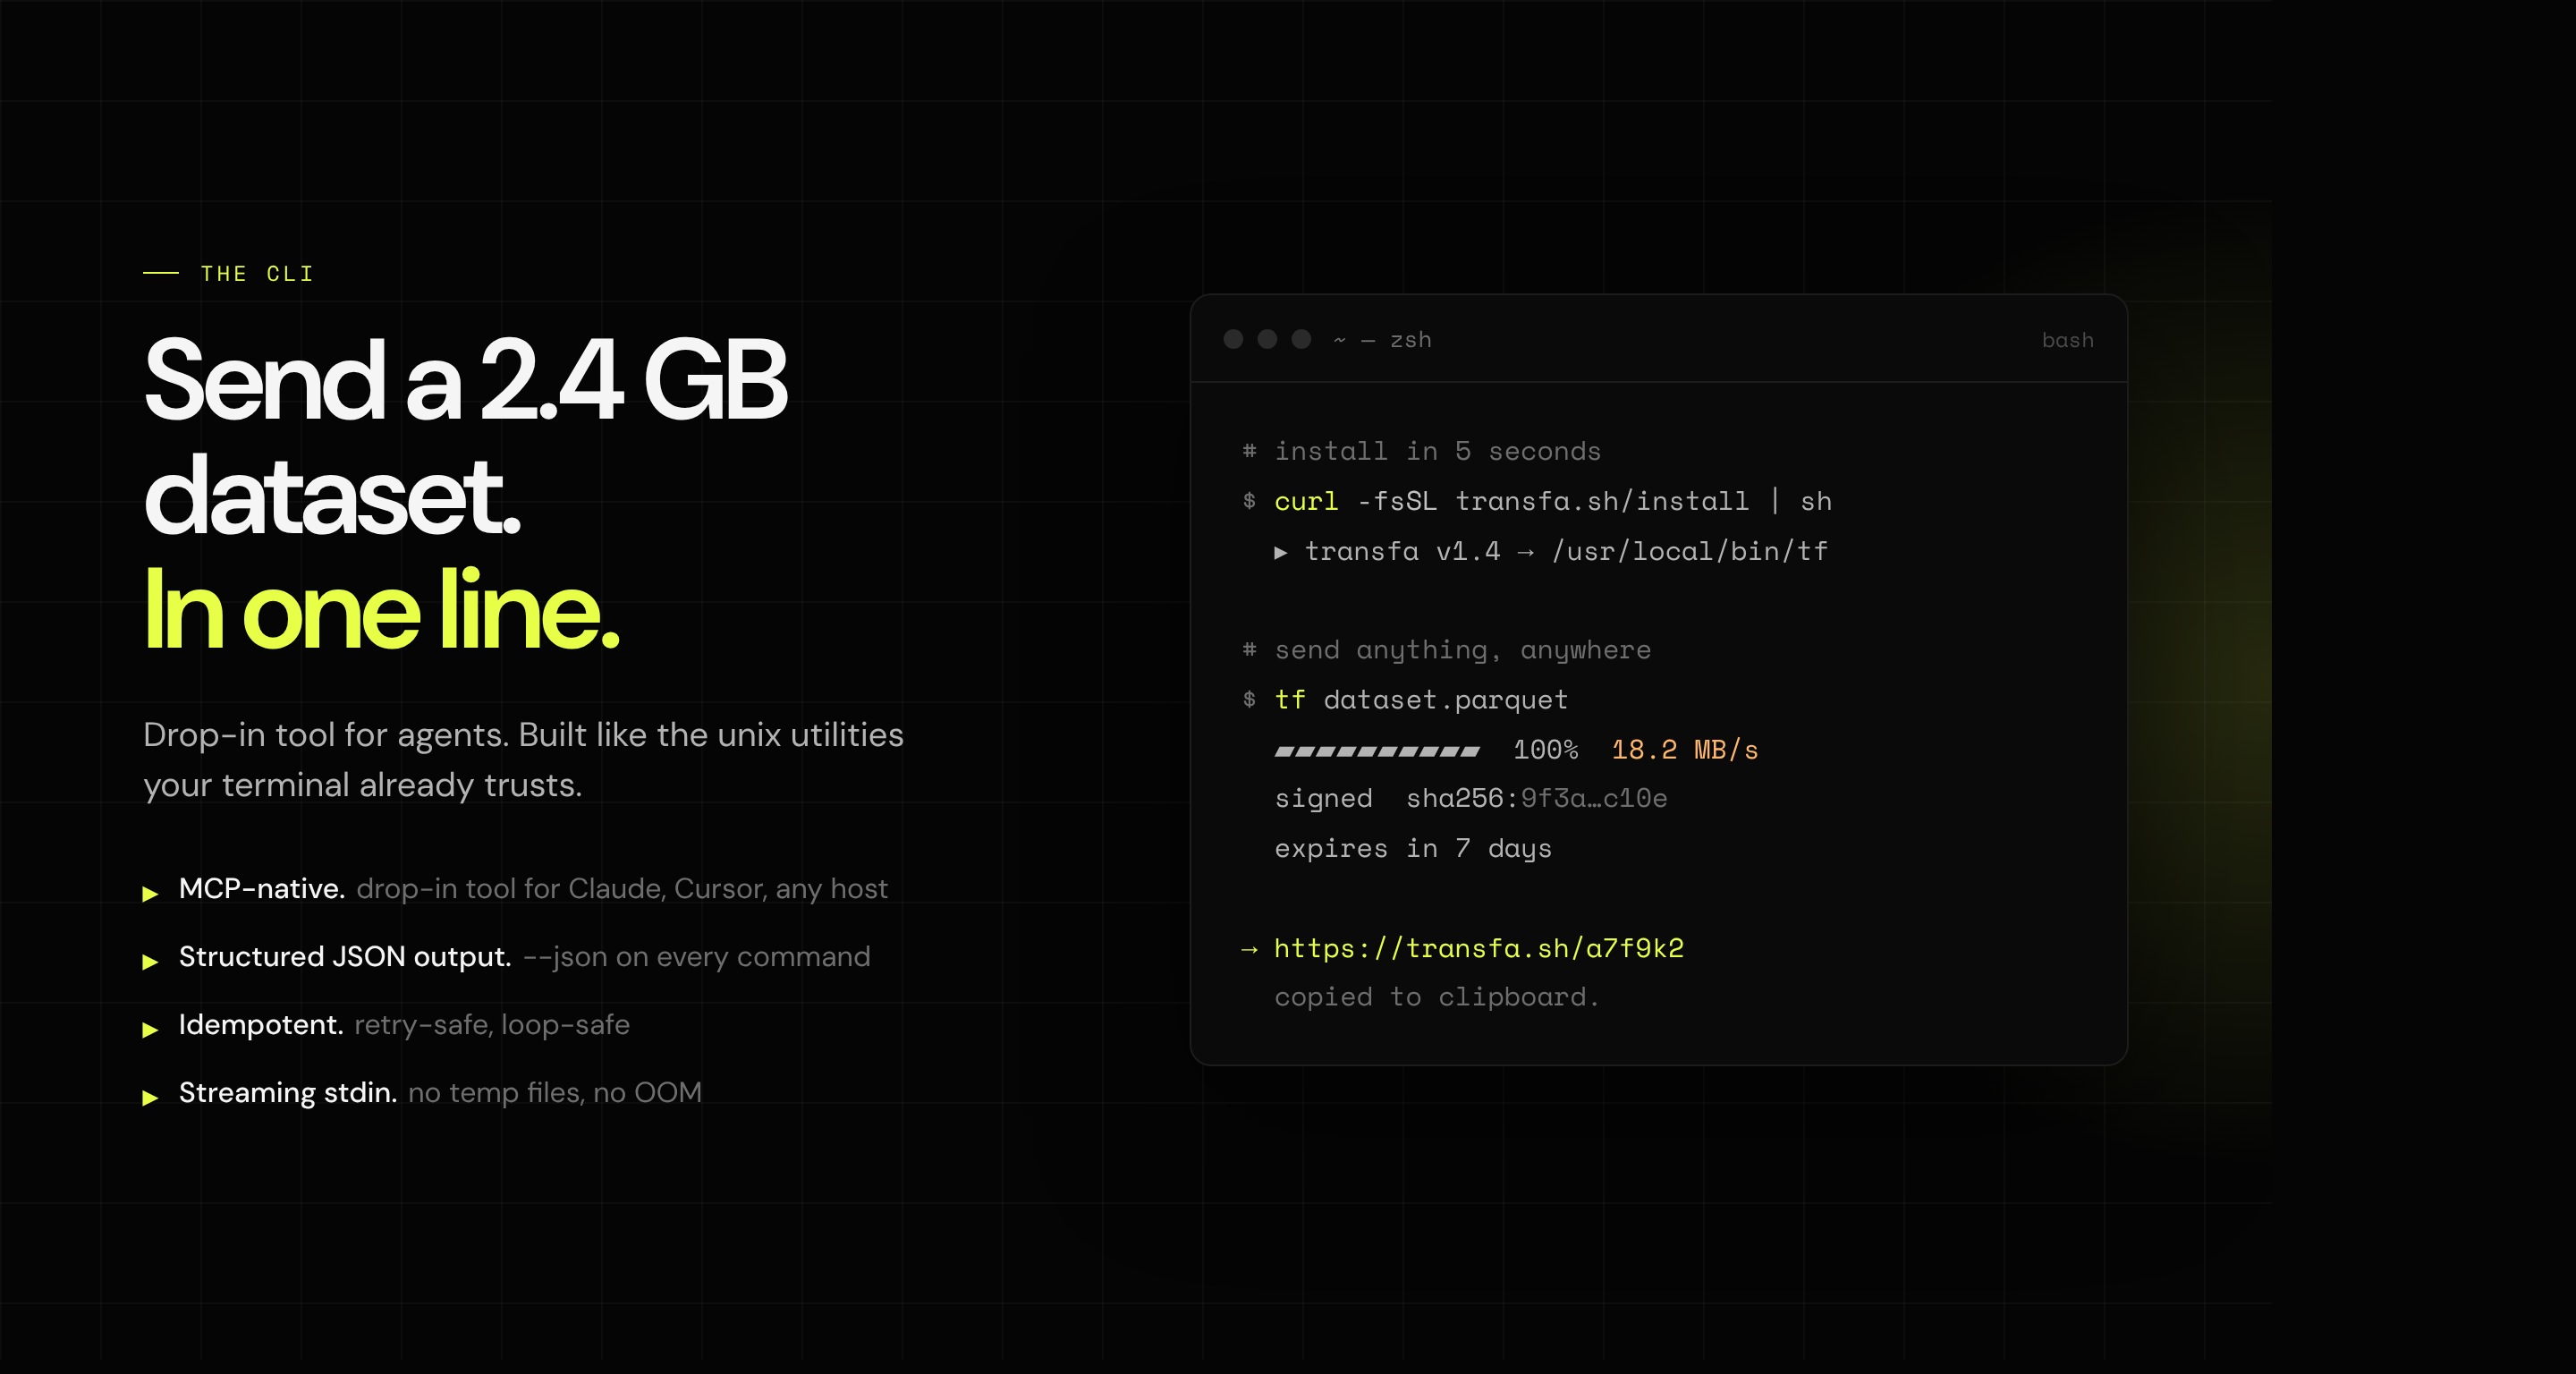Click the "bash" label in terminal header
The width and height of the screenshot is (2576, 1374).
pos(2067,340)
